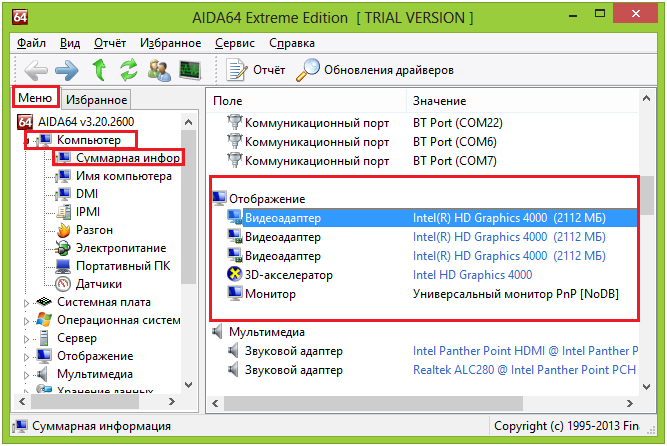Open the Файл menu

[x=31, y=43]
